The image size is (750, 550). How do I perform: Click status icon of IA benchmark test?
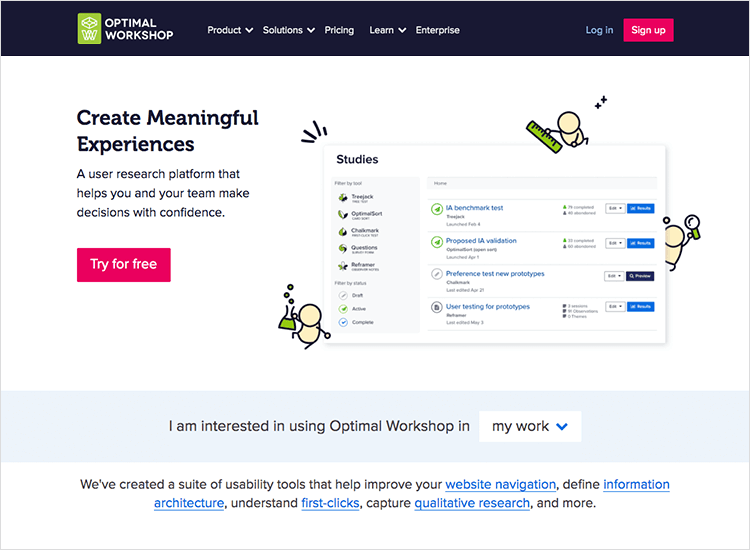pos(436,209)
